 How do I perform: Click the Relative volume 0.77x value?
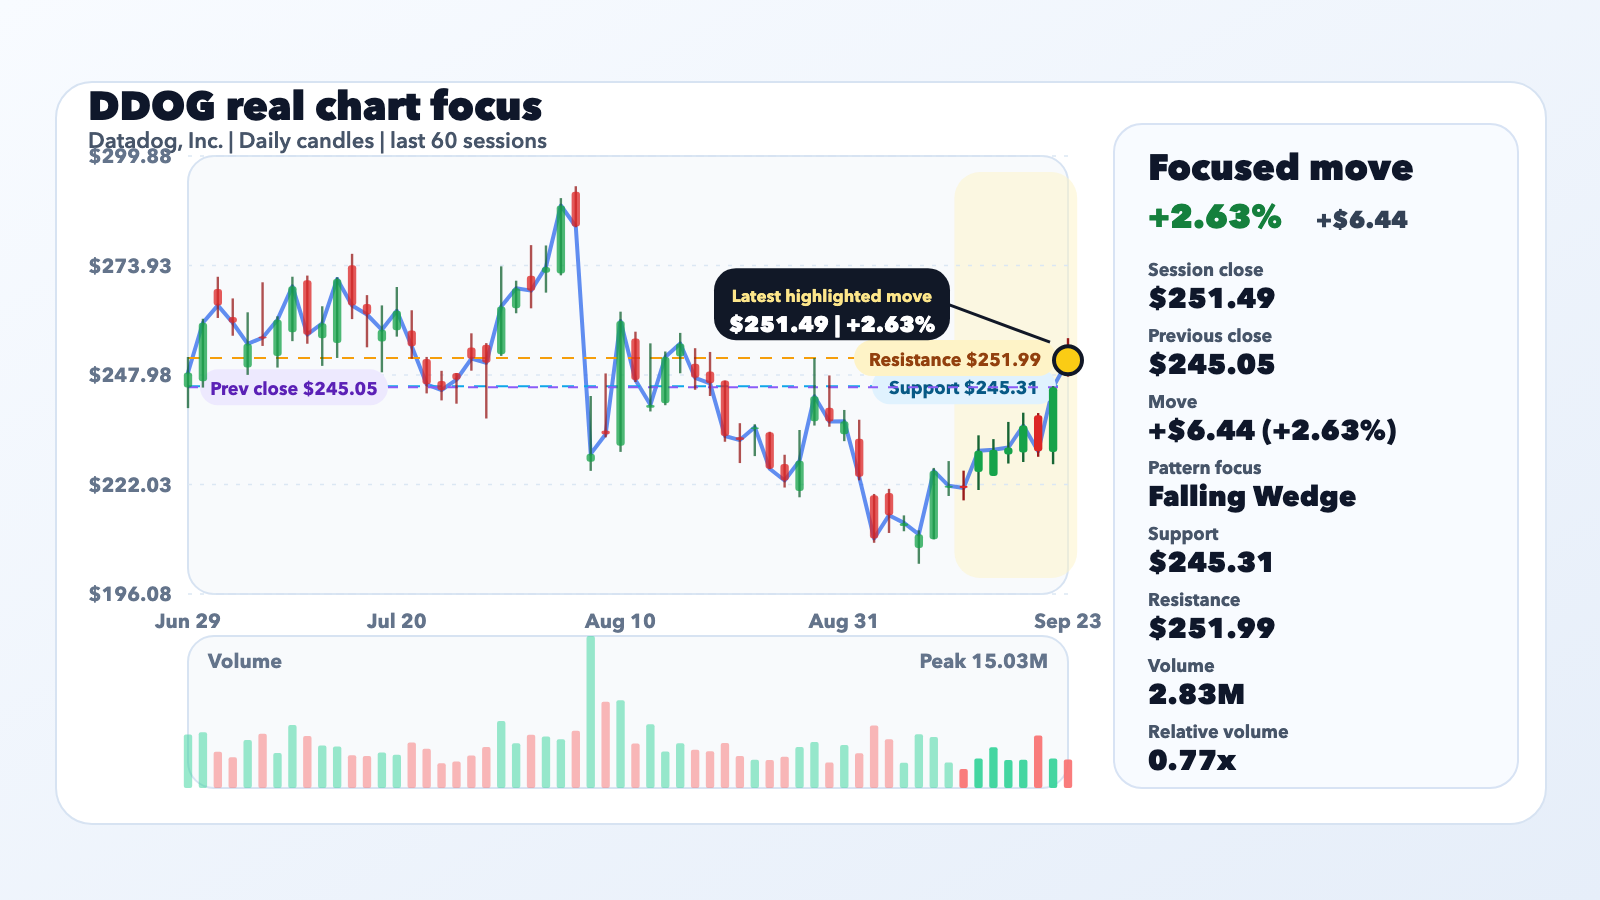pyautogui.click(x=1192, y=761)
